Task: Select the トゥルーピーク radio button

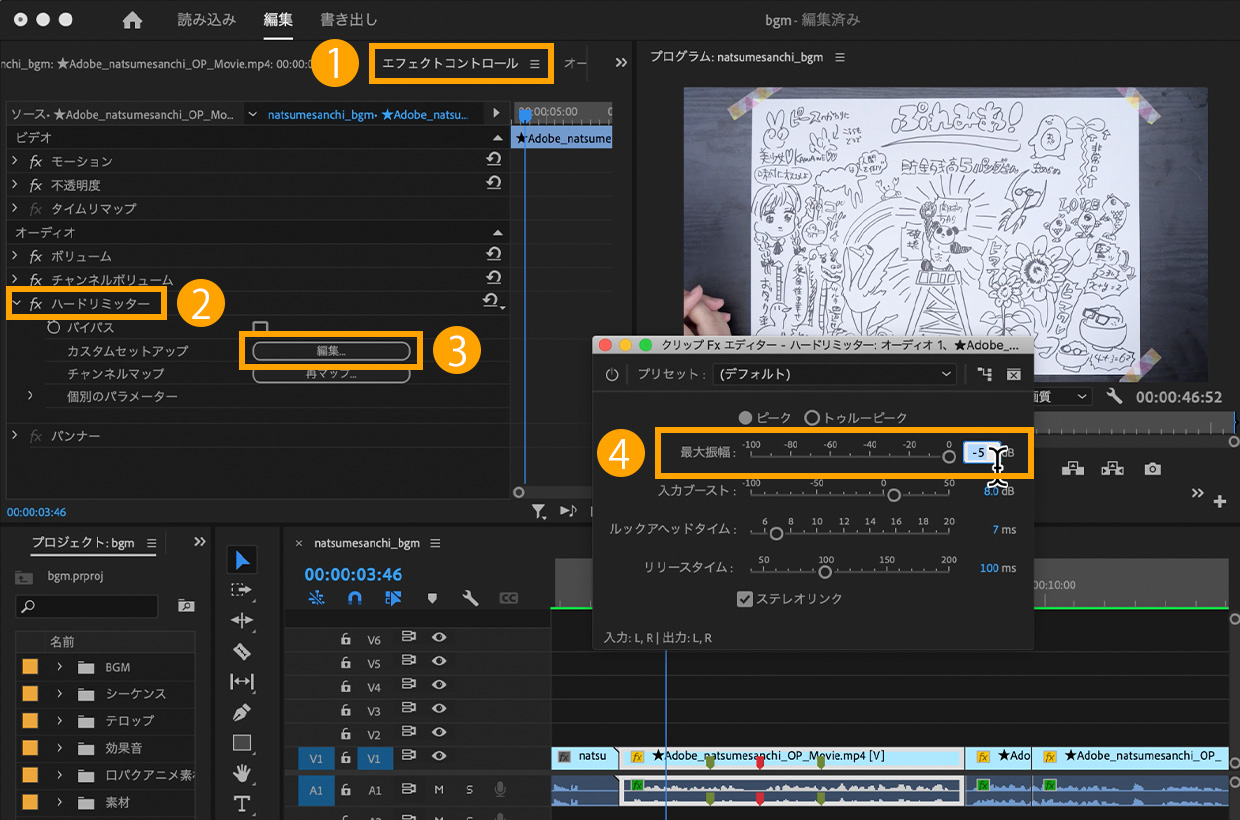Action: coord(812,418)
